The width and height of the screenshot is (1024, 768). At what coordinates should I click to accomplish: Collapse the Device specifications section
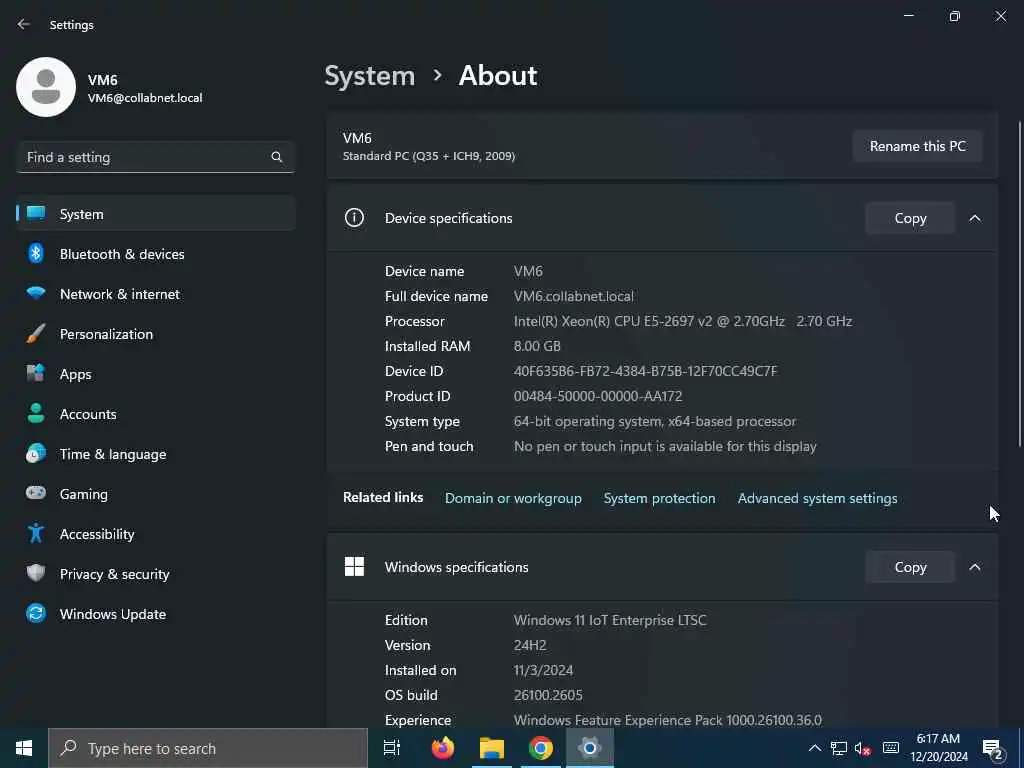[x=974, y=218]
